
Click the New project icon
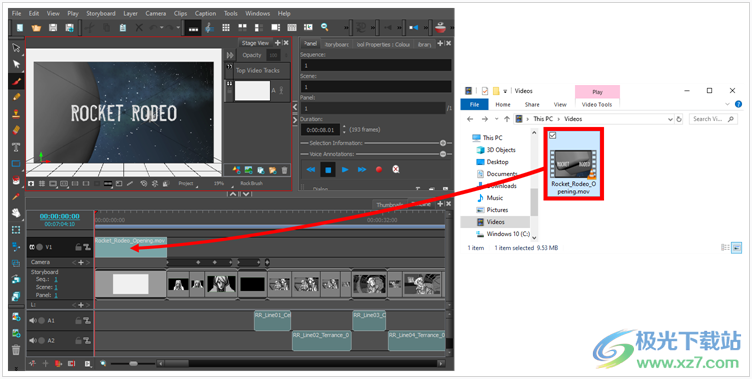pos(19,28)
